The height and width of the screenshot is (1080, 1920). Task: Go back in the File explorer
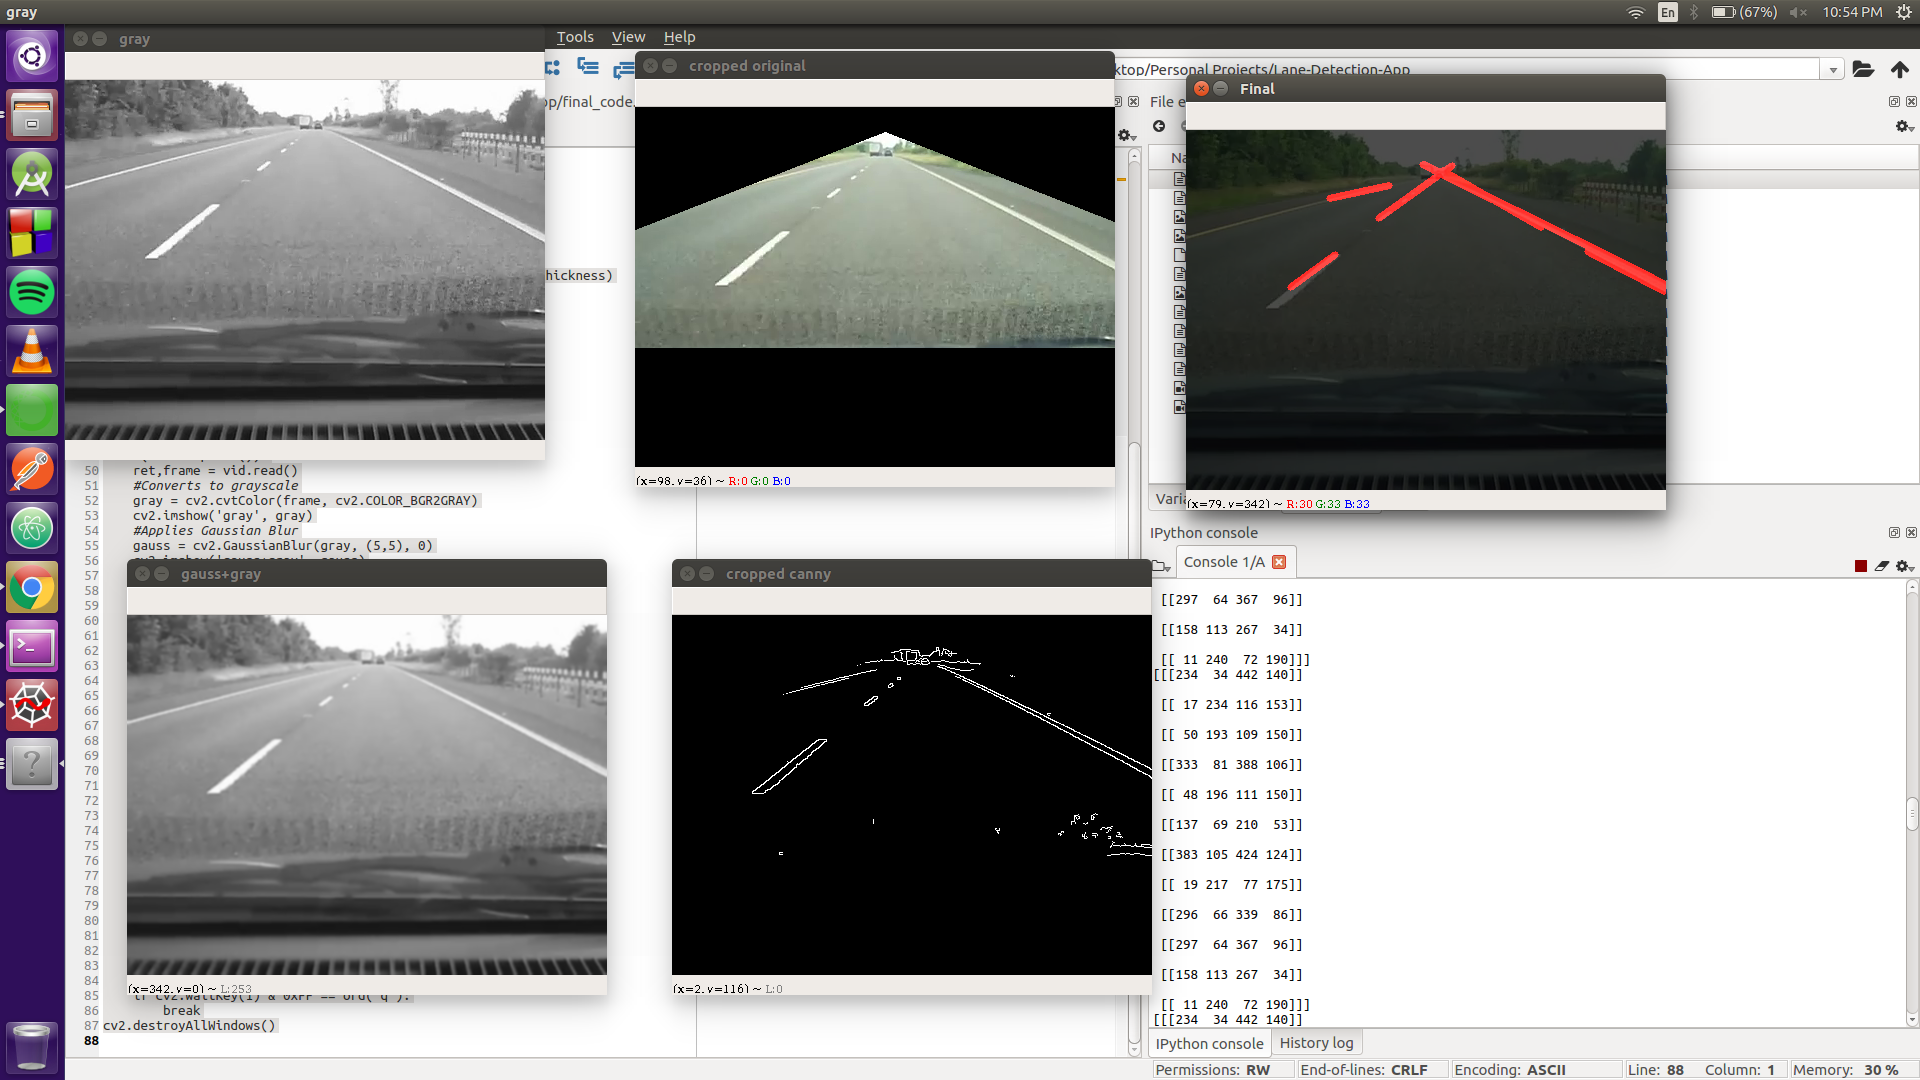point(1159,126)
